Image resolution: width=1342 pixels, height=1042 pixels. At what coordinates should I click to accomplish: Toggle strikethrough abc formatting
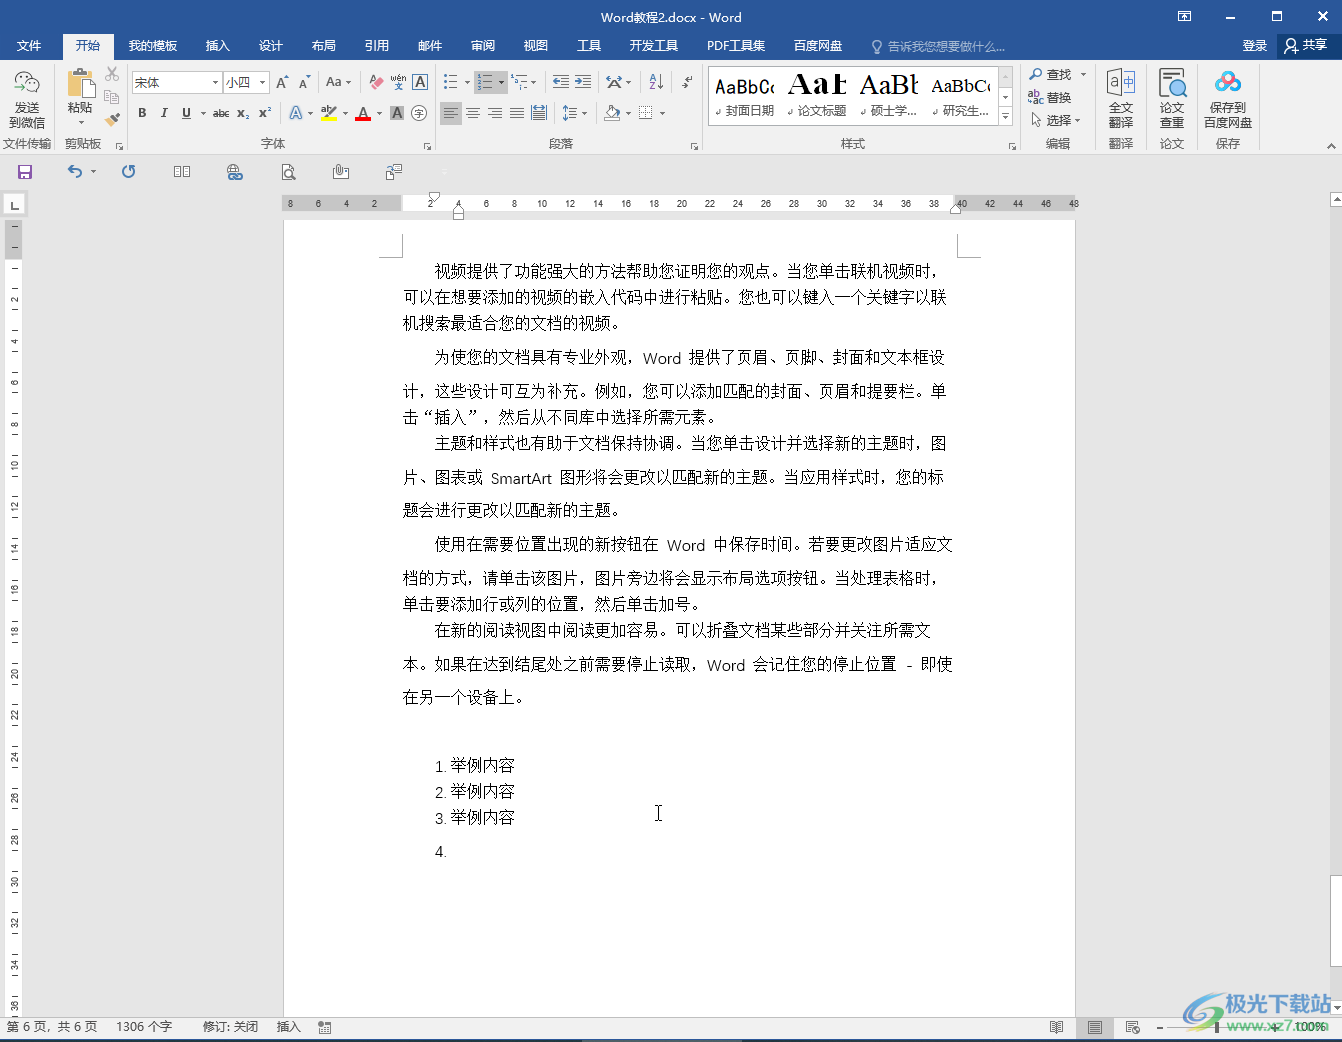tap(221, 113)
